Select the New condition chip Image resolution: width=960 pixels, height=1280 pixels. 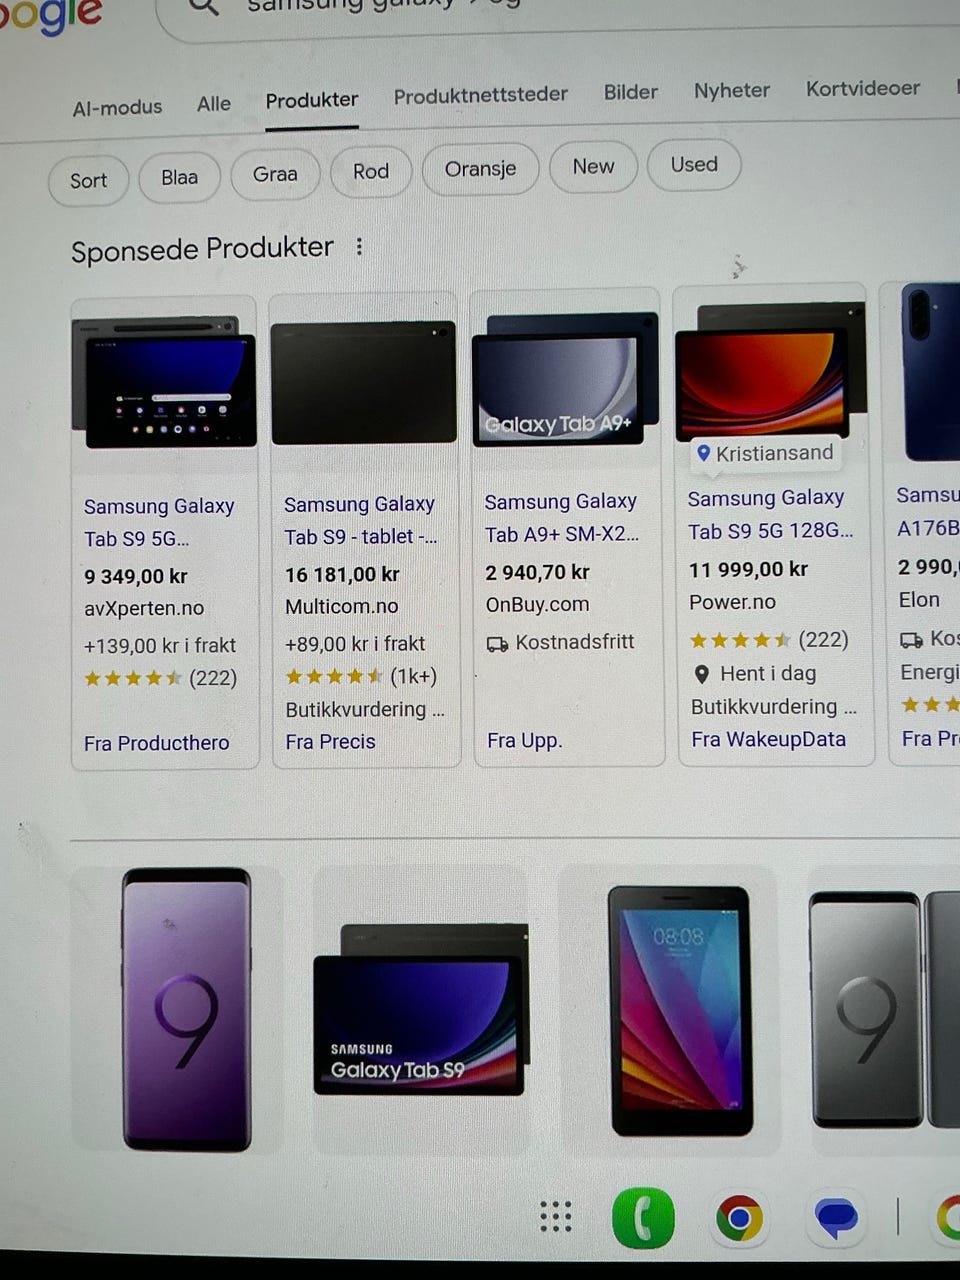click(593, 166)
